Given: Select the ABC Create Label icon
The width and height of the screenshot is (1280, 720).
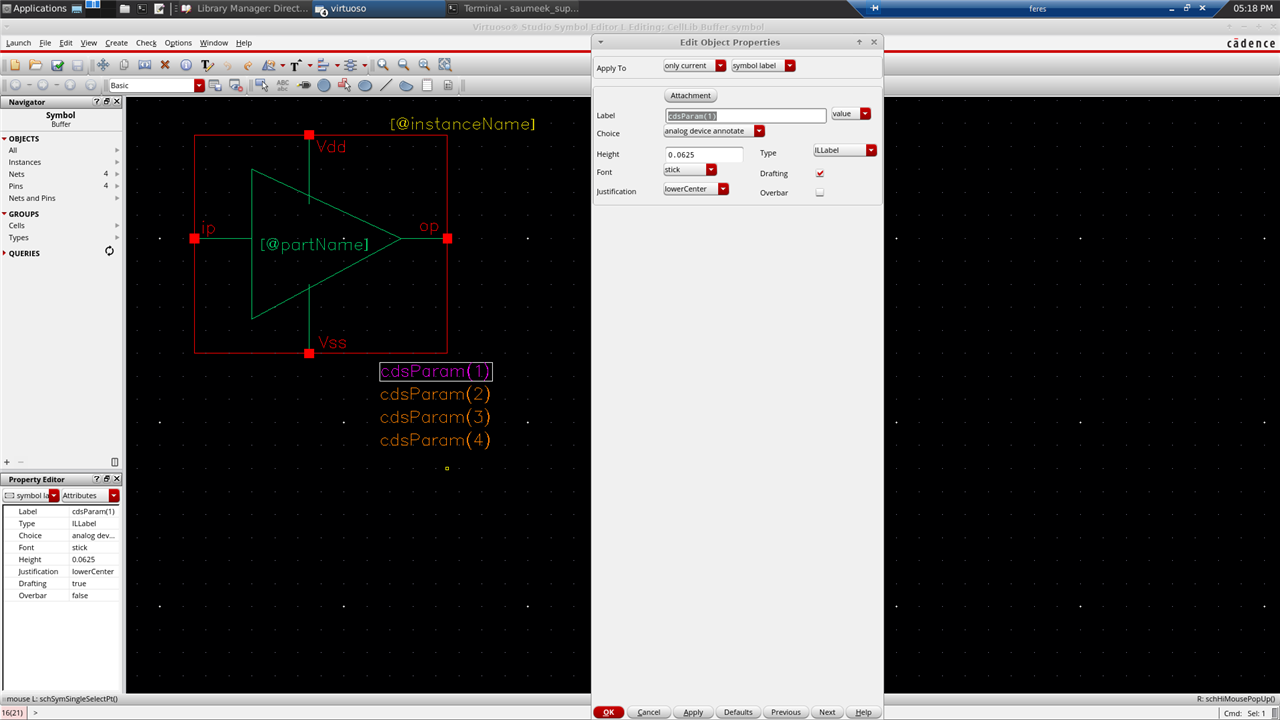Looking at the screenshot, I should click(x=283, y=85).
